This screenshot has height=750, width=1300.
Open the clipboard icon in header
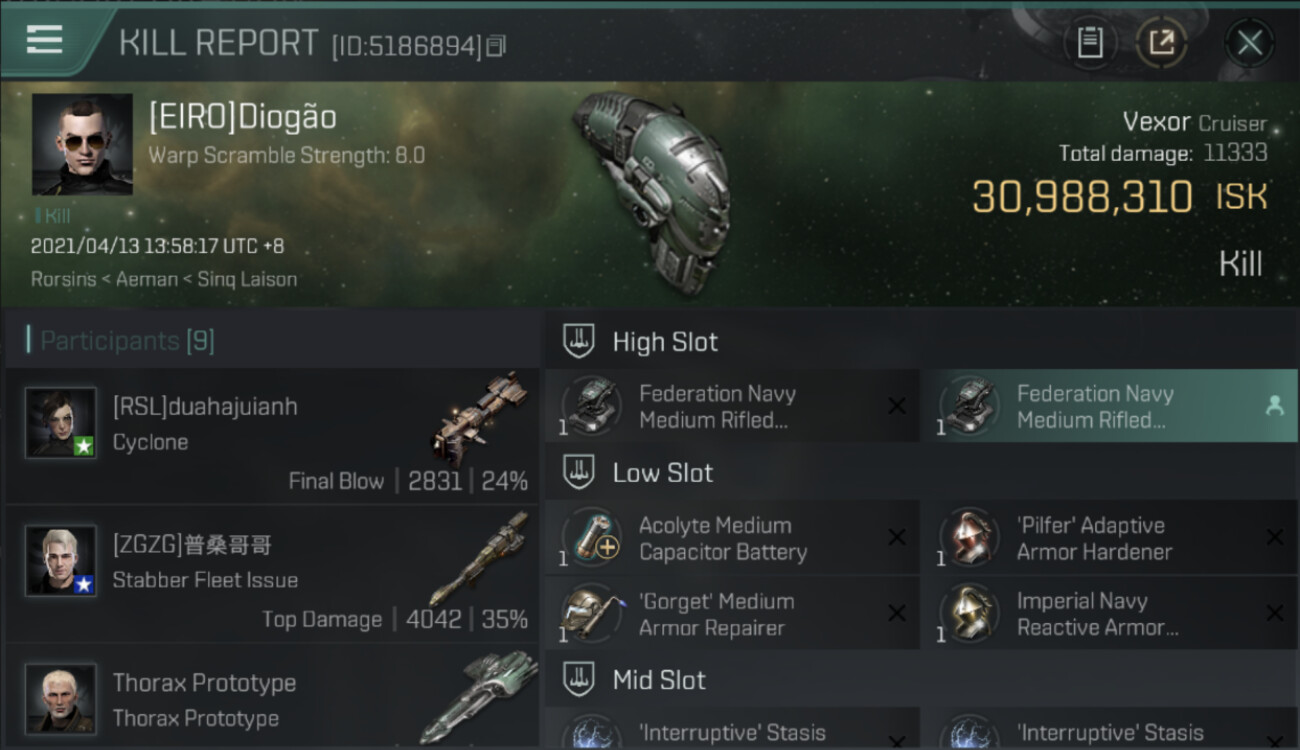coord(1090,43)
